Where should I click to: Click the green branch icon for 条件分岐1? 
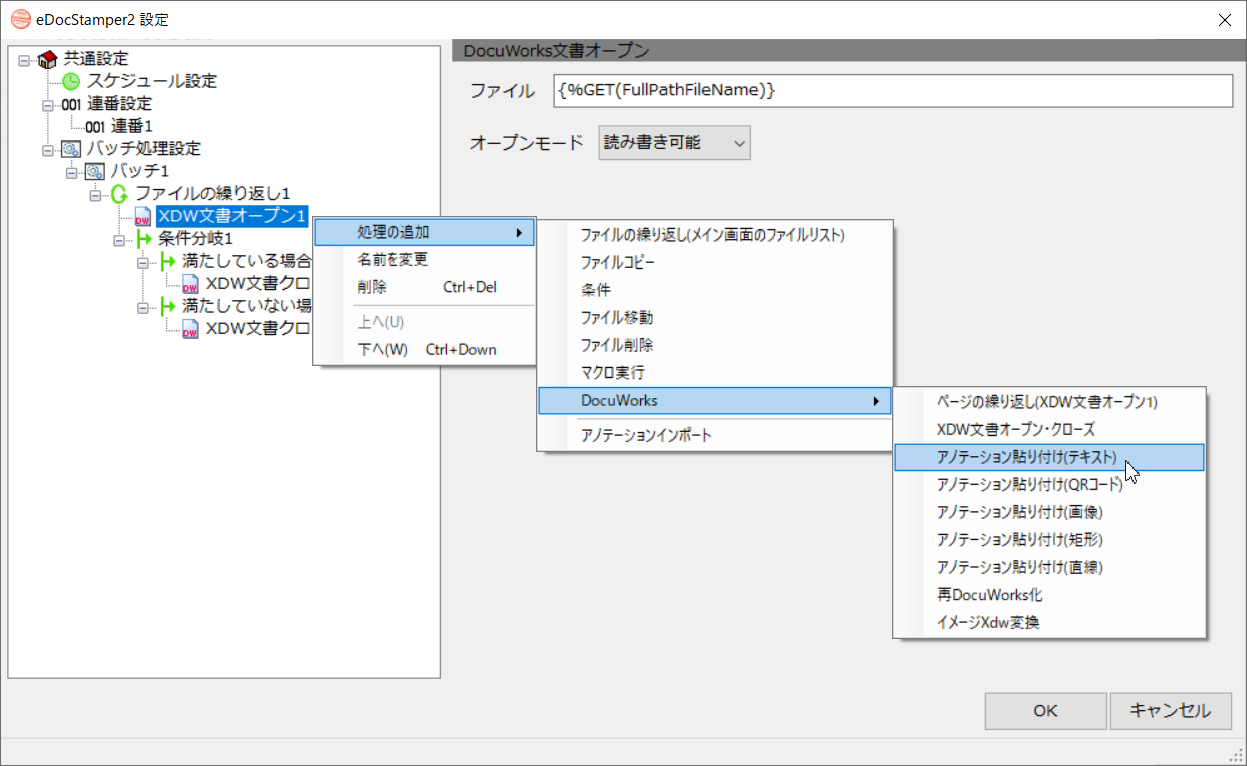coord(143,239)
